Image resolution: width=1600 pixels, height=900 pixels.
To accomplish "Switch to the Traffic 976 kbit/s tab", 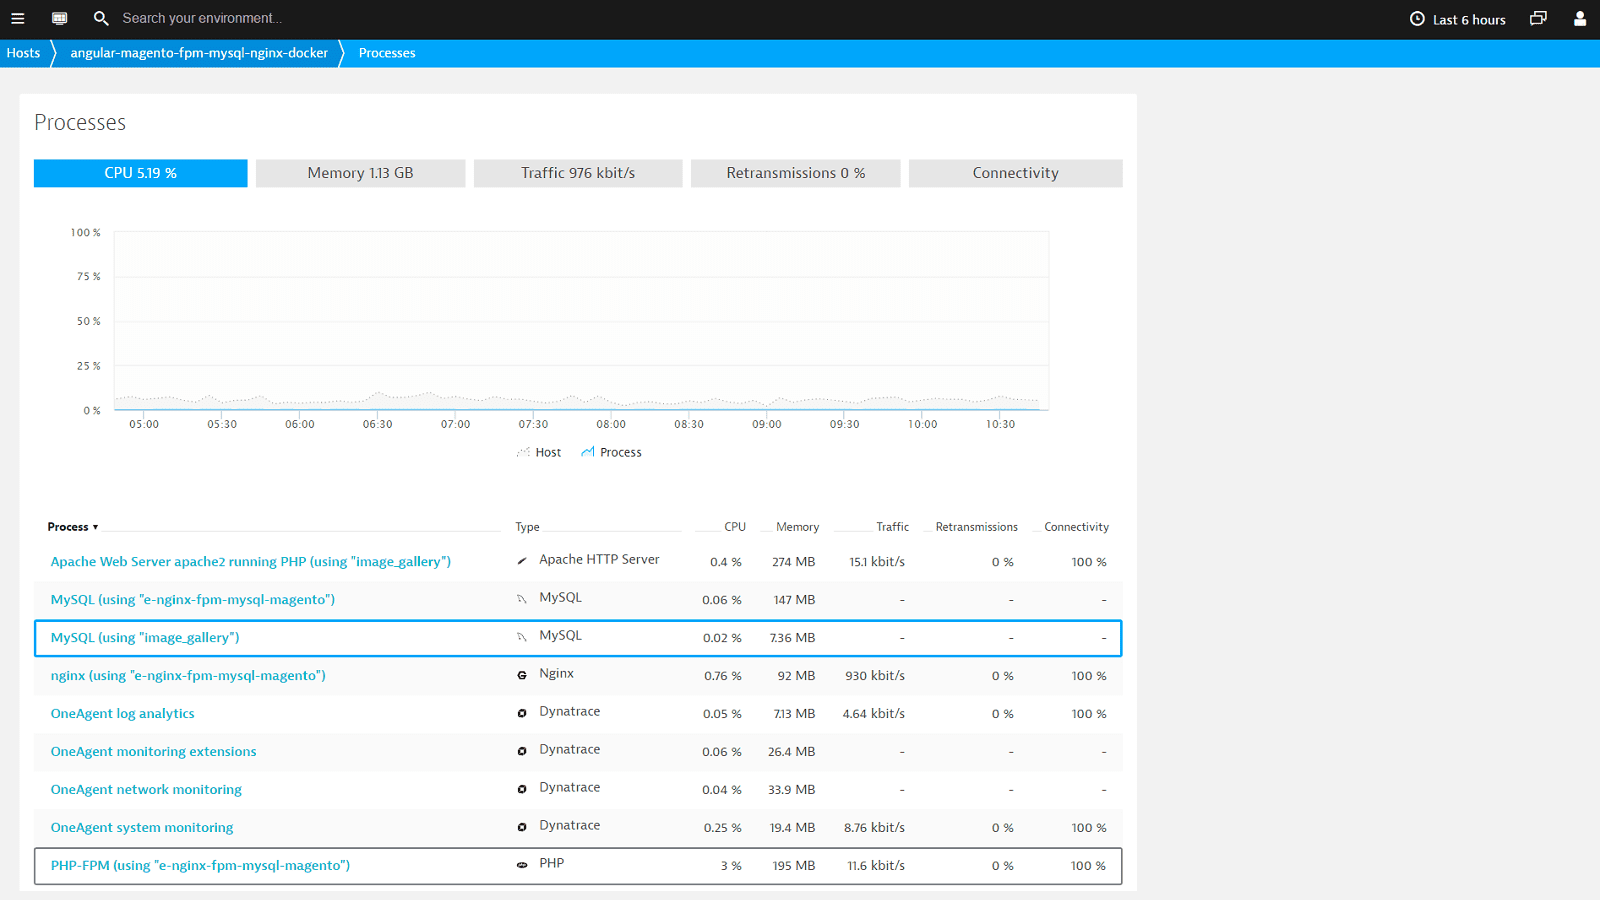I will (578, 173).
